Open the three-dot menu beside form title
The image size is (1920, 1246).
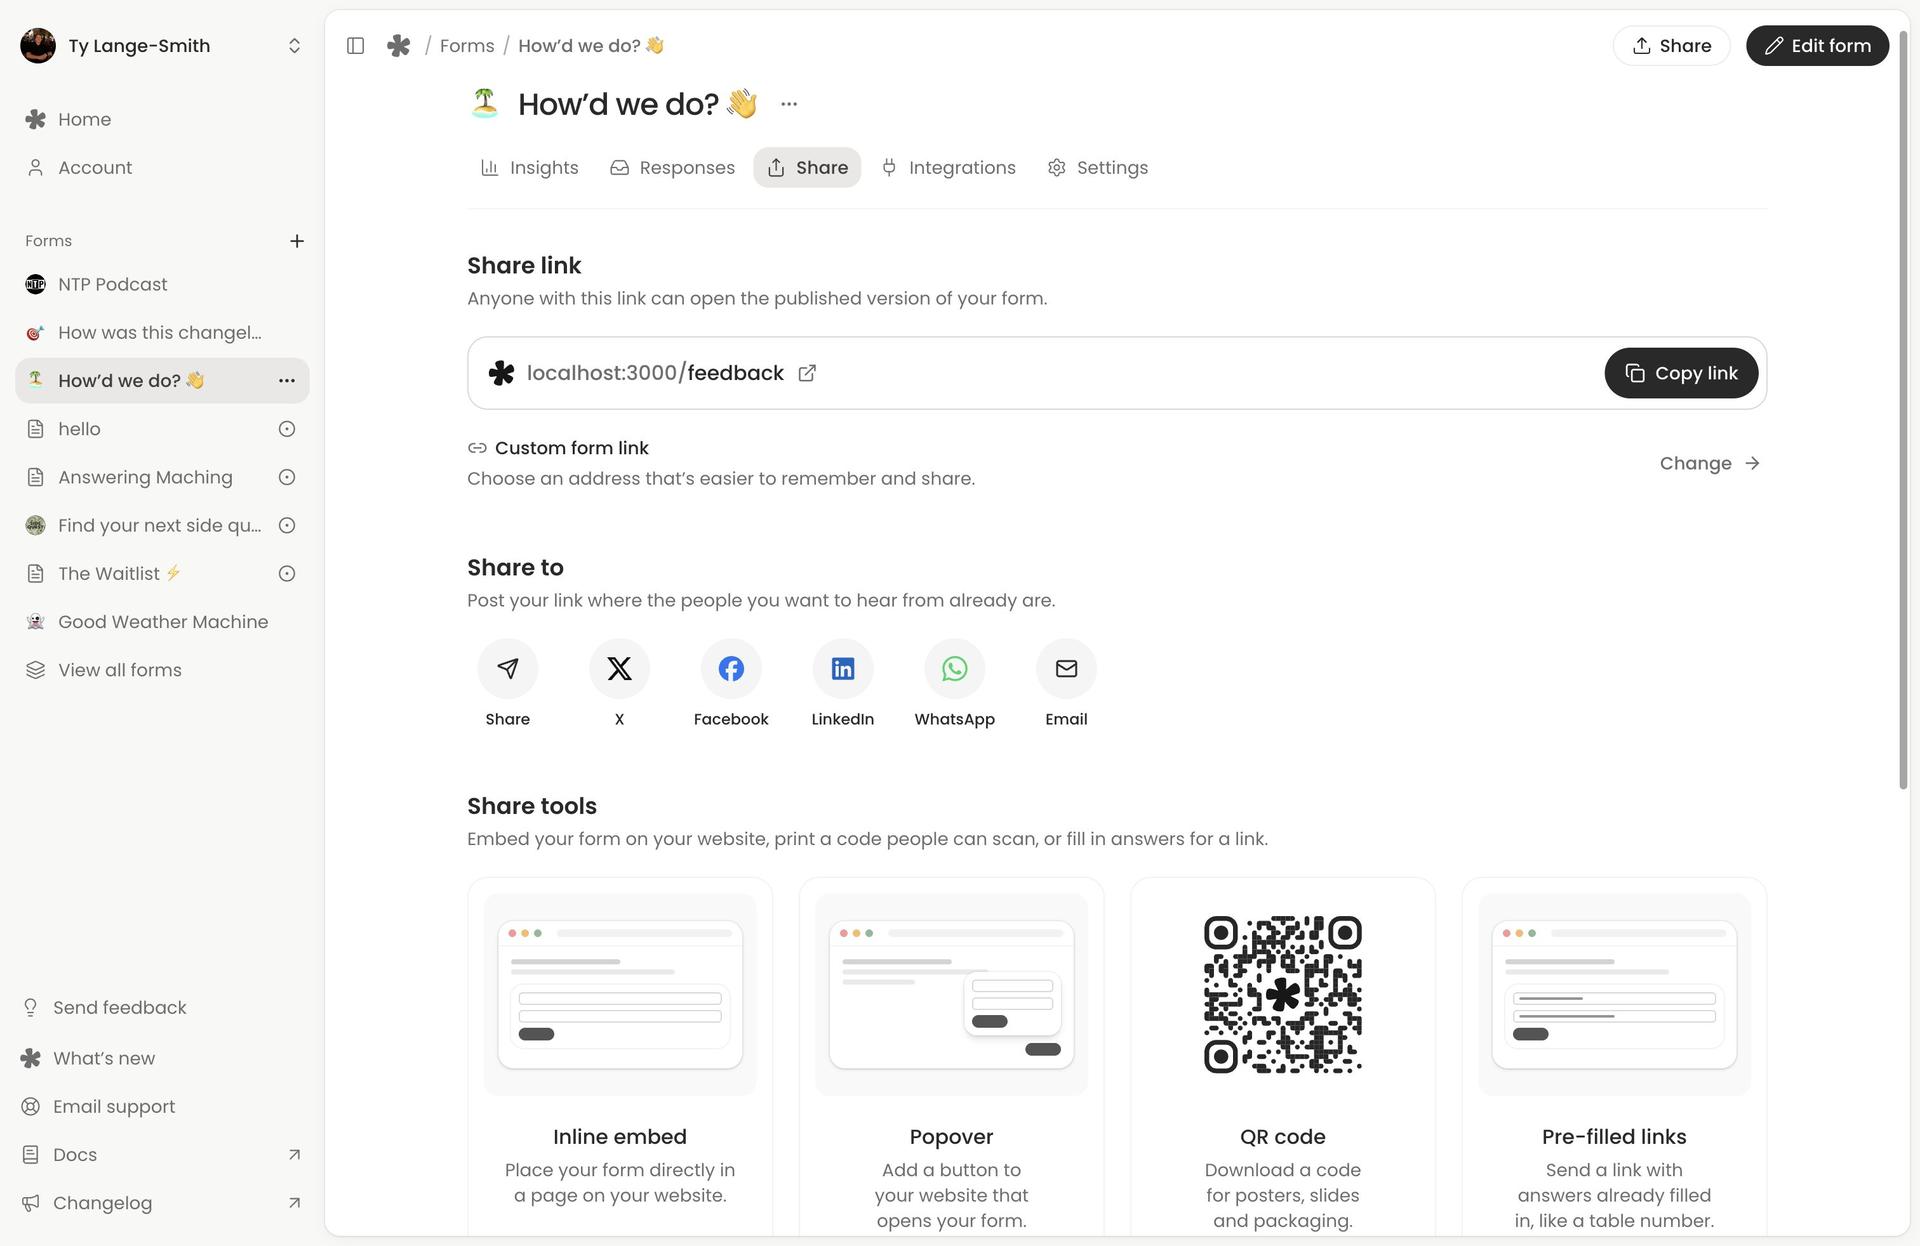[x=789, y=104]
